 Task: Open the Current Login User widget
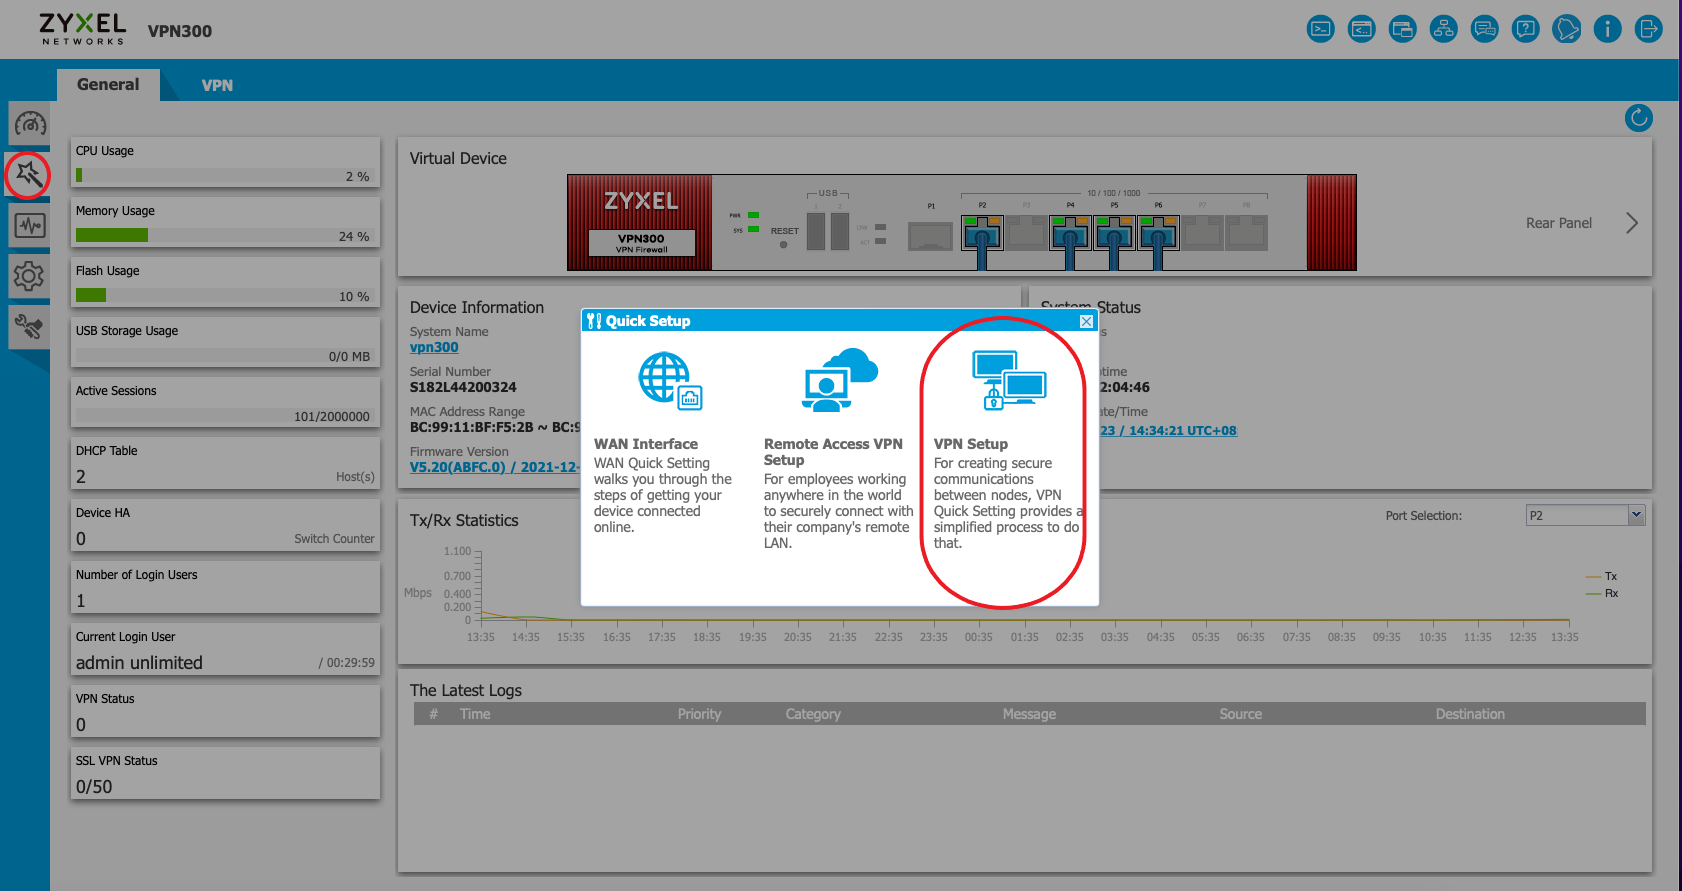click(225, 650)
